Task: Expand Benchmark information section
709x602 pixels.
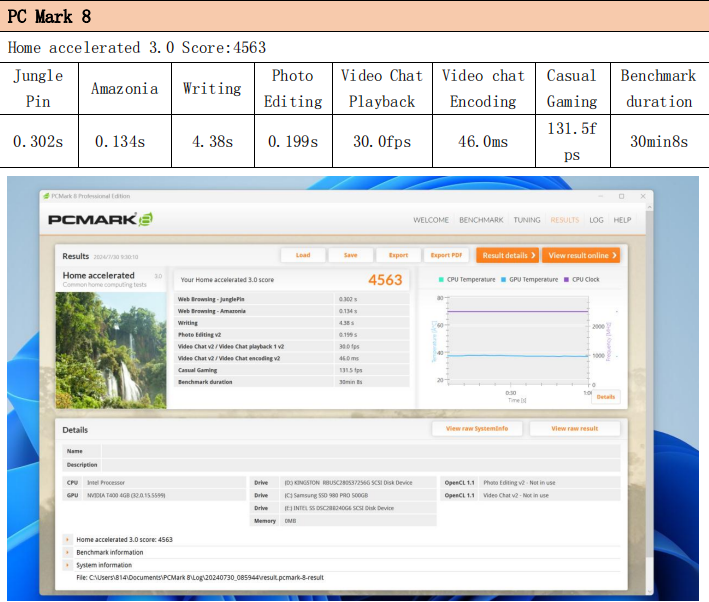Action: [67, 552]
